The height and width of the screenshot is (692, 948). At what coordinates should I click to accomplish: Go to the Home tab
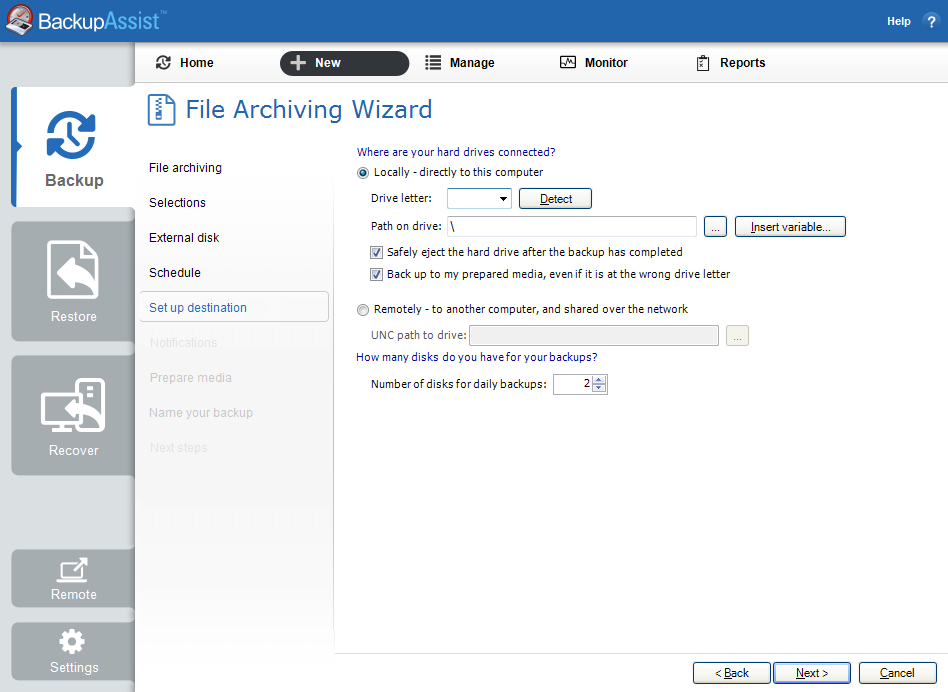[x=186, y=63]
